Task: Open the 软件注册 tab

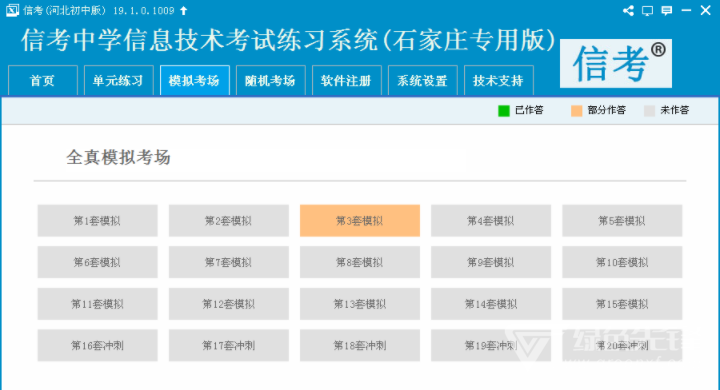Action: (347, 81)
